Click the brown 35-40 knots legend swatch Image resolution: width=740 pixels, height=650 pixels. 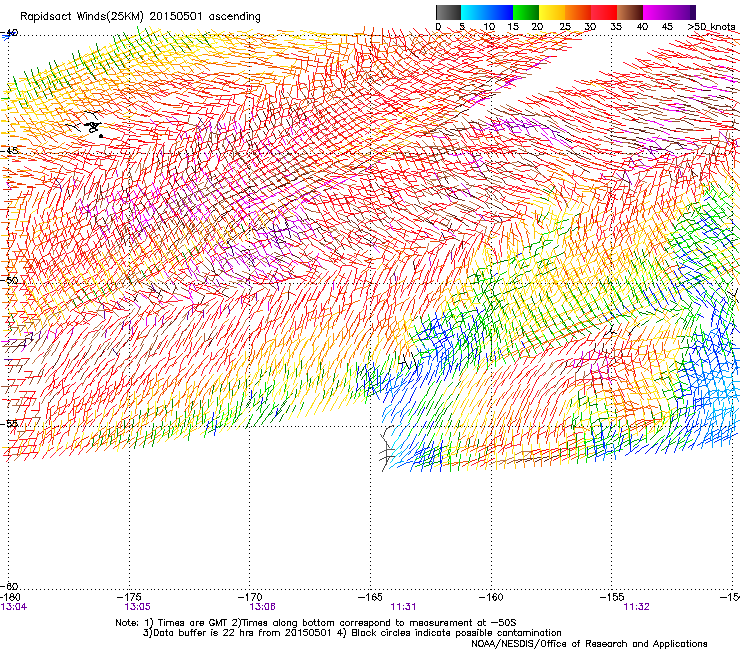(x=630, y=12)
